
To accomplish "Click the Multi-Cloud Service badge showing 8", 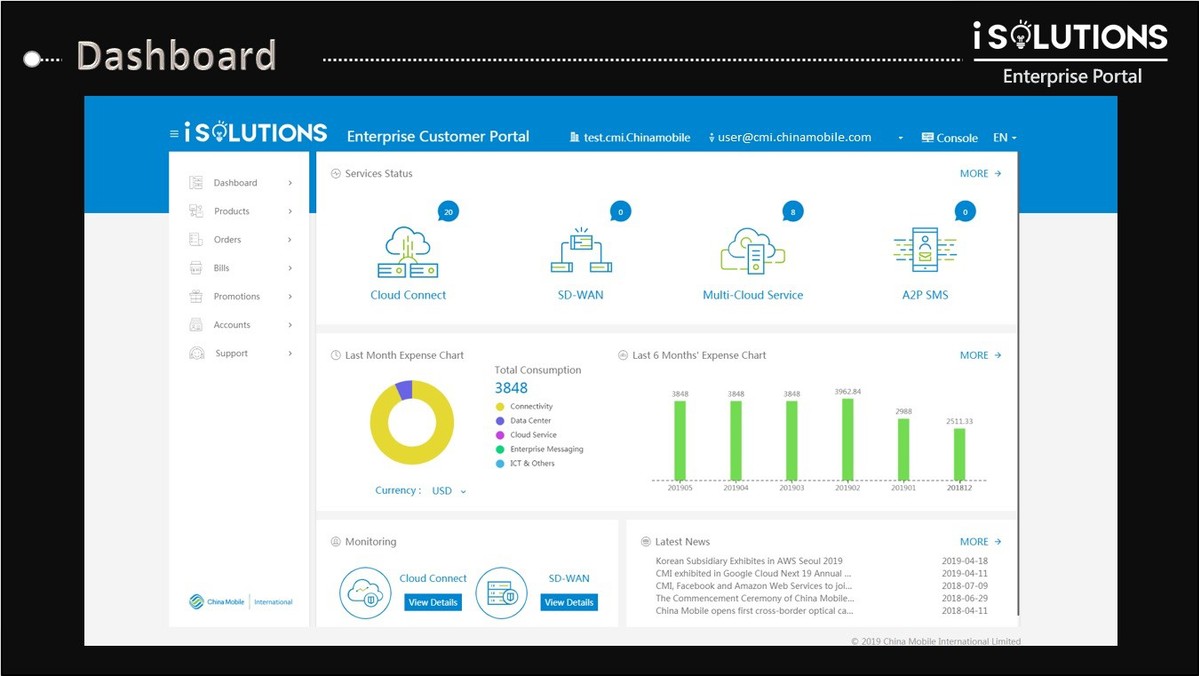I will pyautogui.click(x=793, y=212).
